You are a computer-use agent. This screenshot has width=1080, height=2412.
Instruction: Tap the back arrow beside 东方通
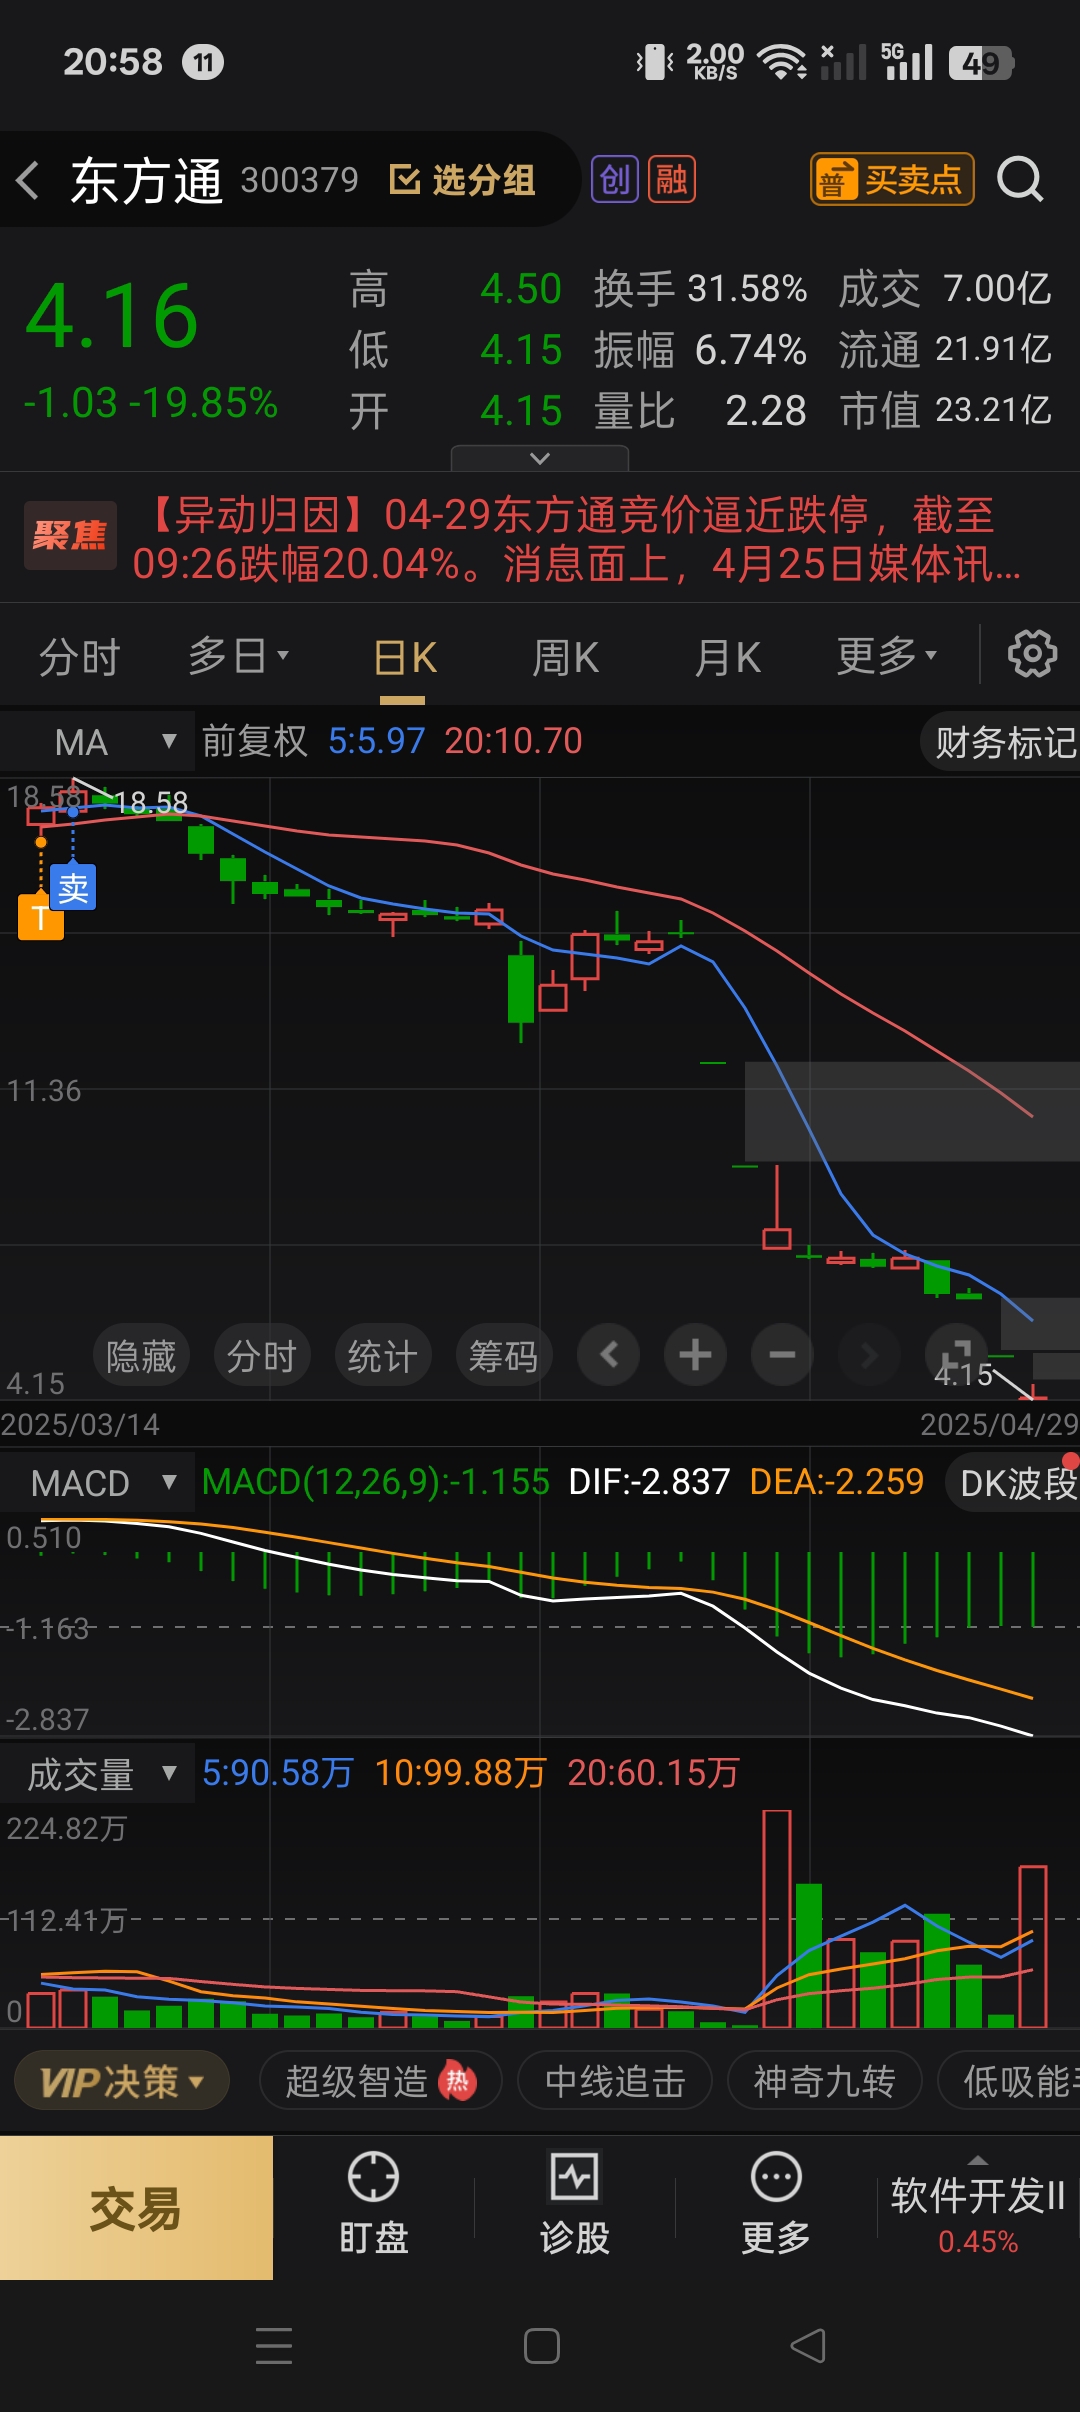pos(28,180)
